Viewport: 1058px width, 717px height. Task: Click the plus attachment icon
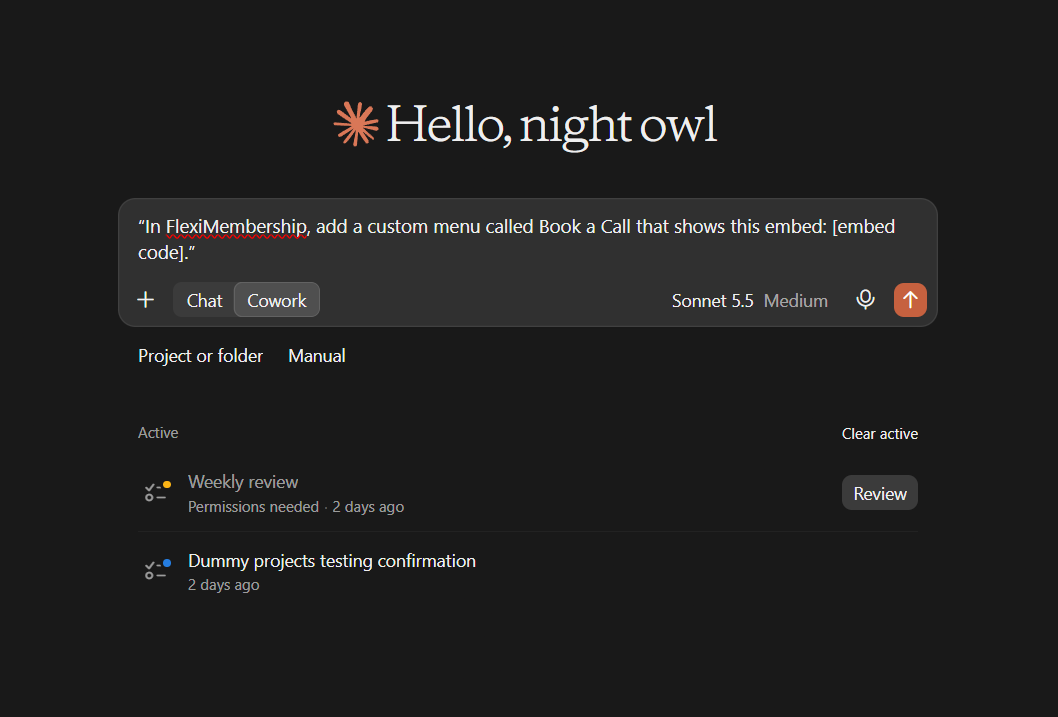click(146, 300)
